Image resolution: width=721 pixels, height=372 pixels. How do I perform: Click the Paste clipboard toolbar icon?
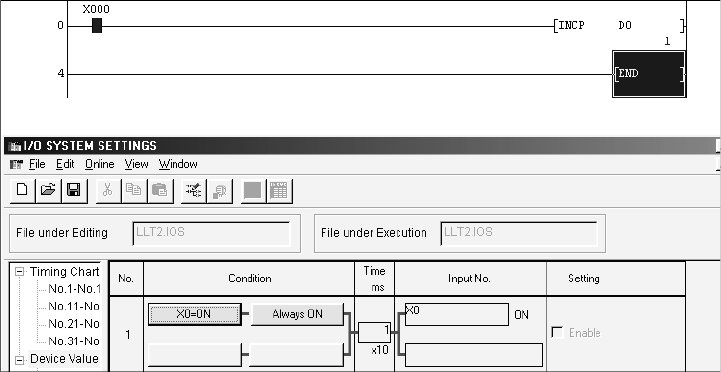click(160, 190)
